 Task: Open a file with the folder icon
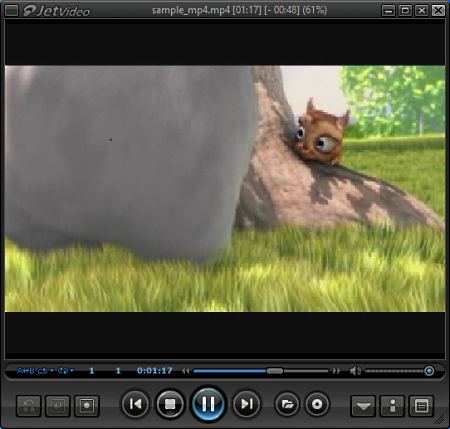point(287,404)
